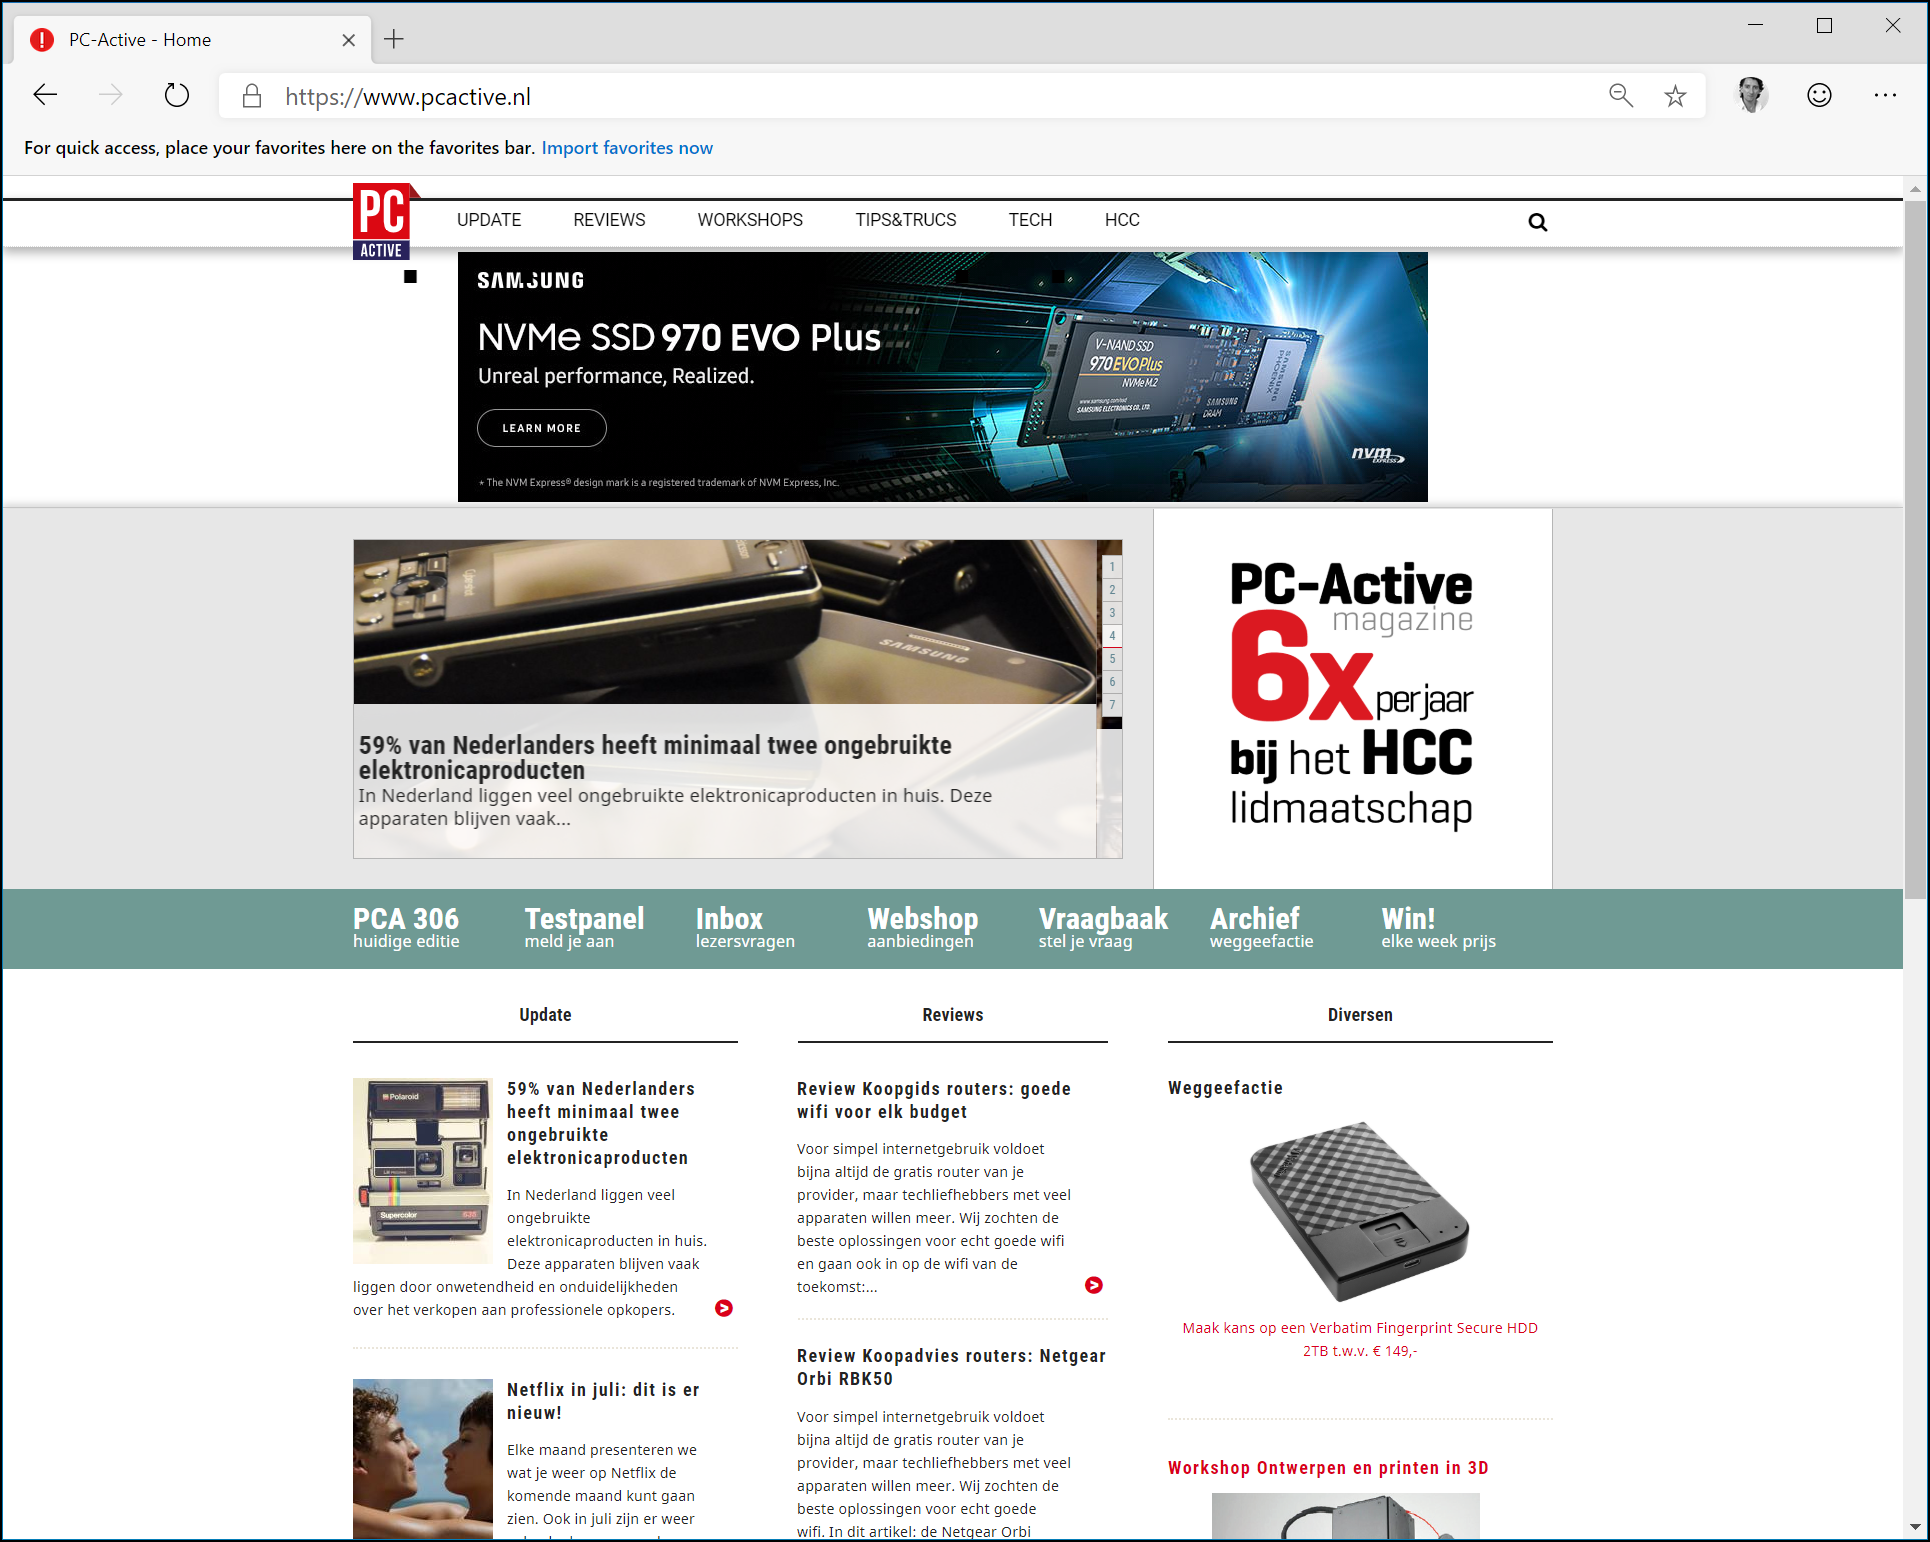Open the WORKSHOPS menu
This screenshot has width=1930, height=1542.
click(750, 220)
